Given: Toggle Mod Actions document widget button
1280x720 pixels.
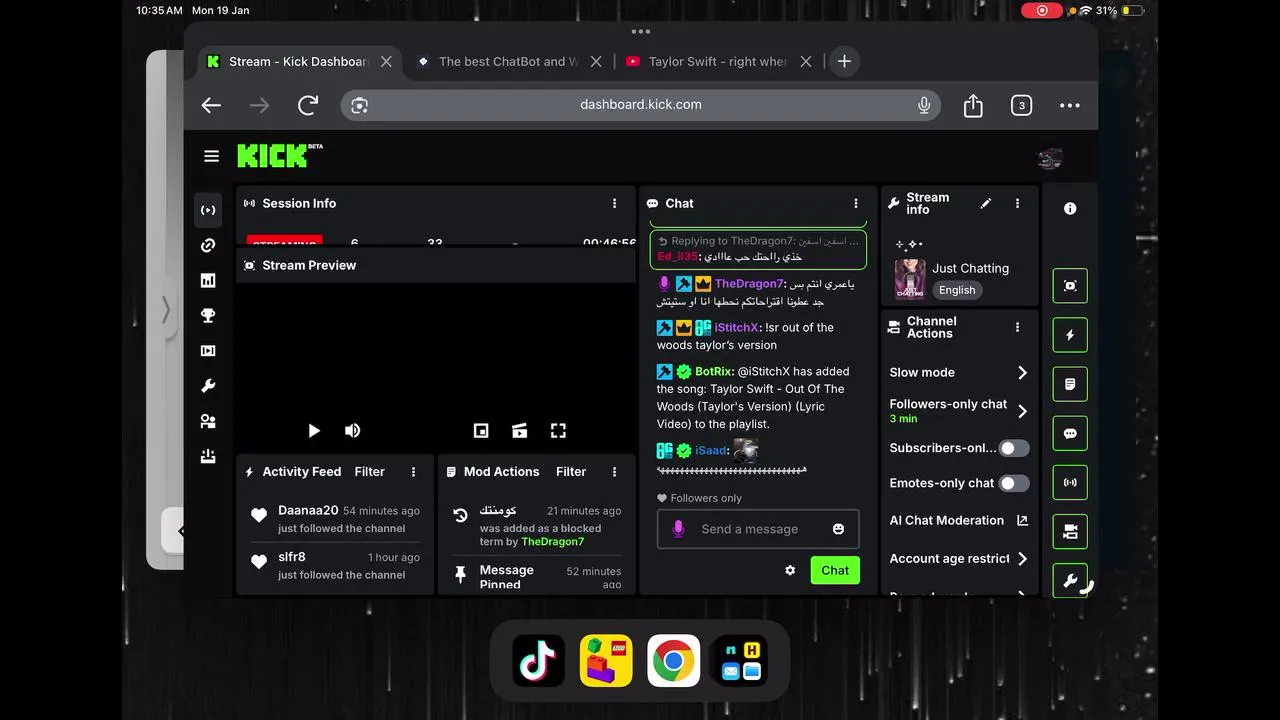Looking at the screenshot, I should [1070, 384].
